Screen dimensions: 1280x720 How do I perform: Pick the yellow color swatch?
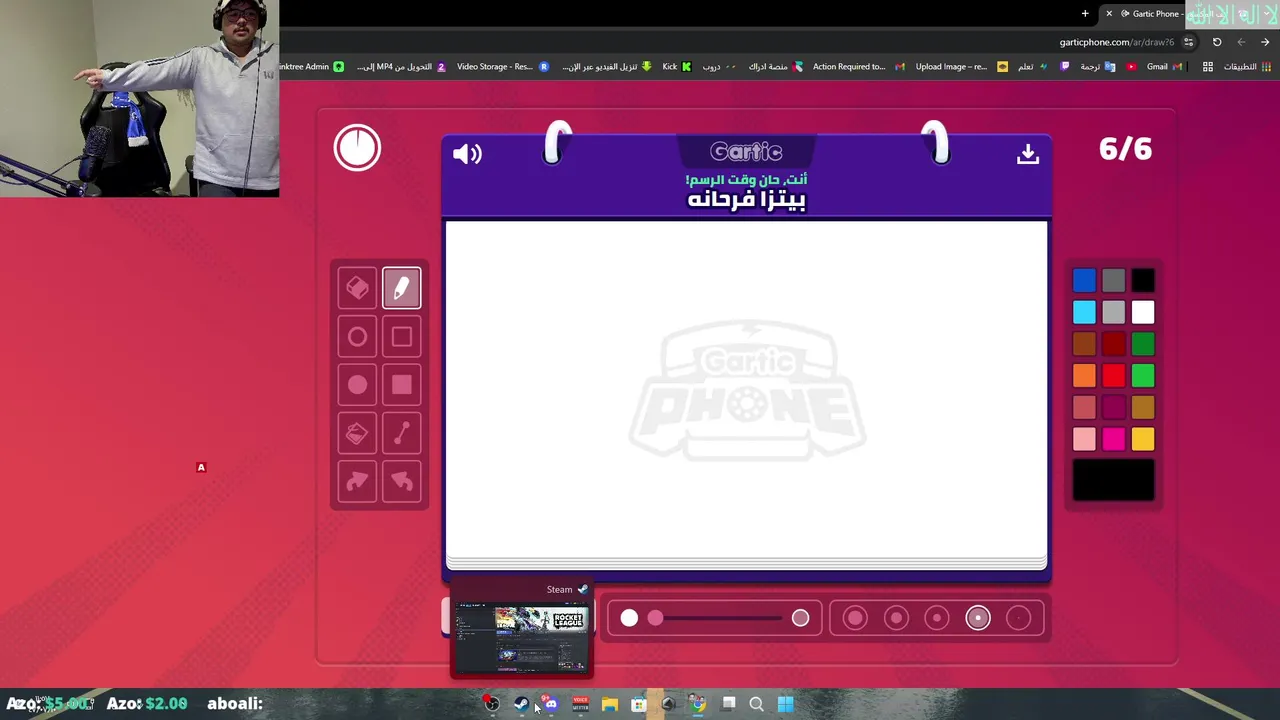point(1143,439)
